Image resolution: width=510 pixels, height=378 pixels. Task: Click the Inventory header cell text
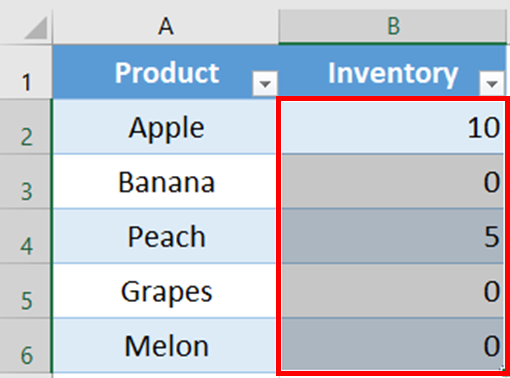pyautogui.click(x=393, y=75)
